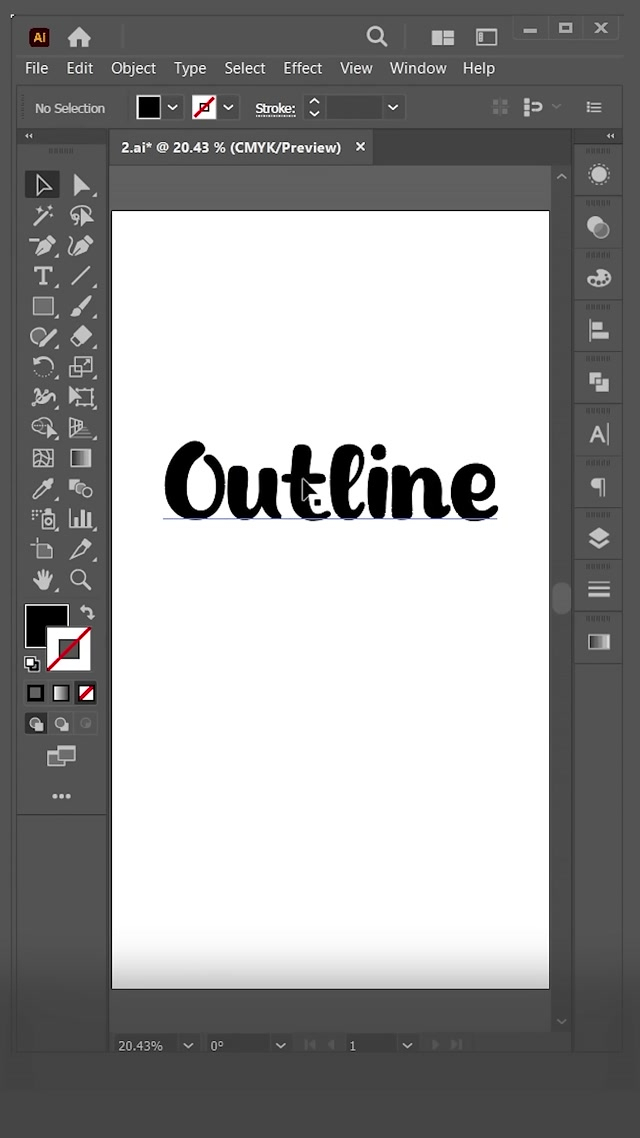Swap fill and stroke colors
The width and height of the screenshot is (640, 1138).
point(87,612)
